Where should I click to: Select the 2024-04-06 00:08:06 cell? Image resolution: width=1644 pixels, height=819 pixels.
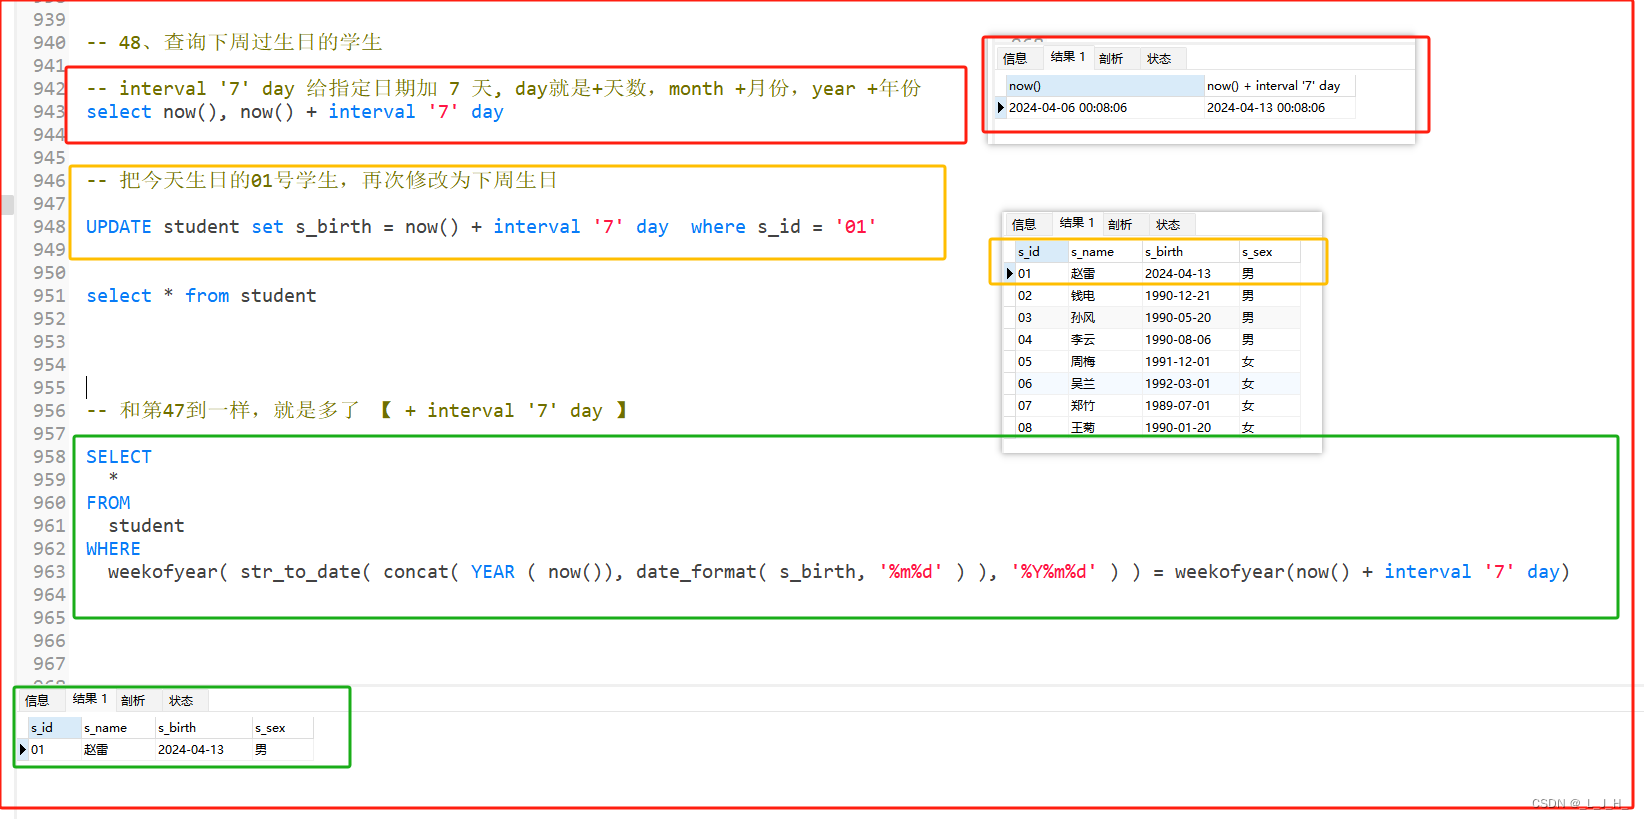coord(1105,108)
